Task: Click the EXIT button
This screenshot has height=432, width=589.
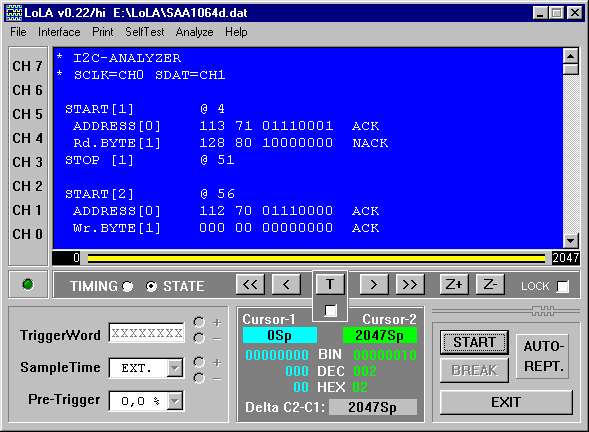Action: [x=506, y=402]
